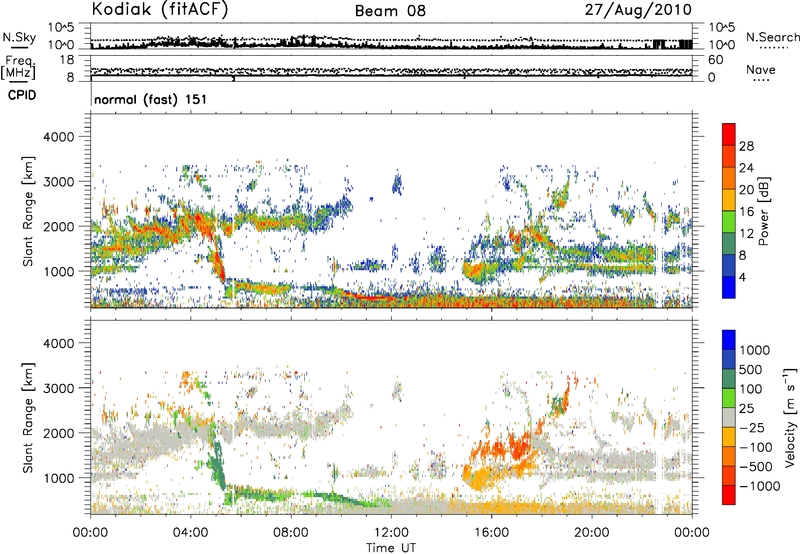Click the "Power [dB]" colorbar title
This screenshot has height=554, width=800.
(x=763, y=211)
